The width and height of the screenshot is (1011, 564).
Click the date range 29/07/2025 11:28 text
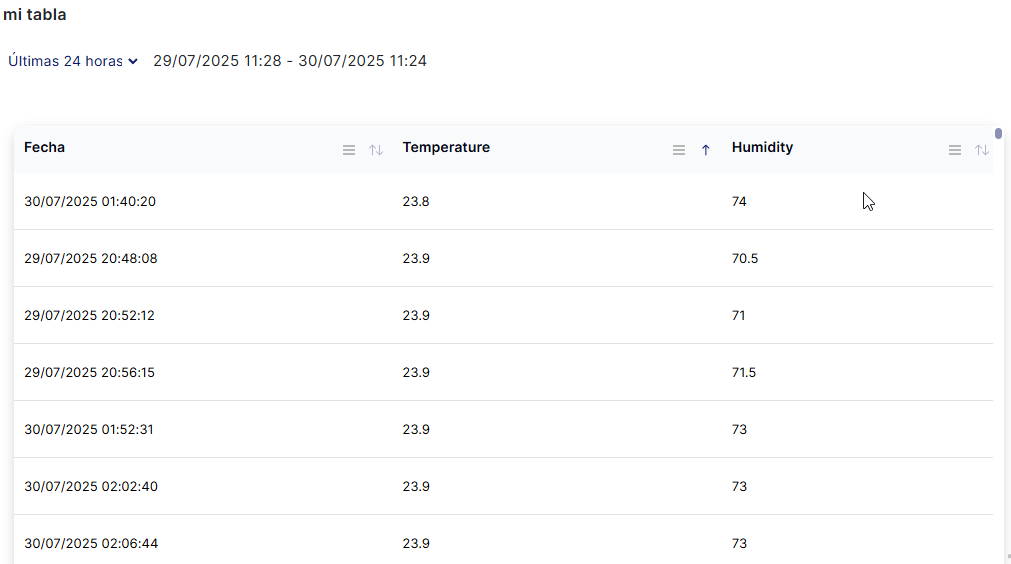click(x=221, y=61)
